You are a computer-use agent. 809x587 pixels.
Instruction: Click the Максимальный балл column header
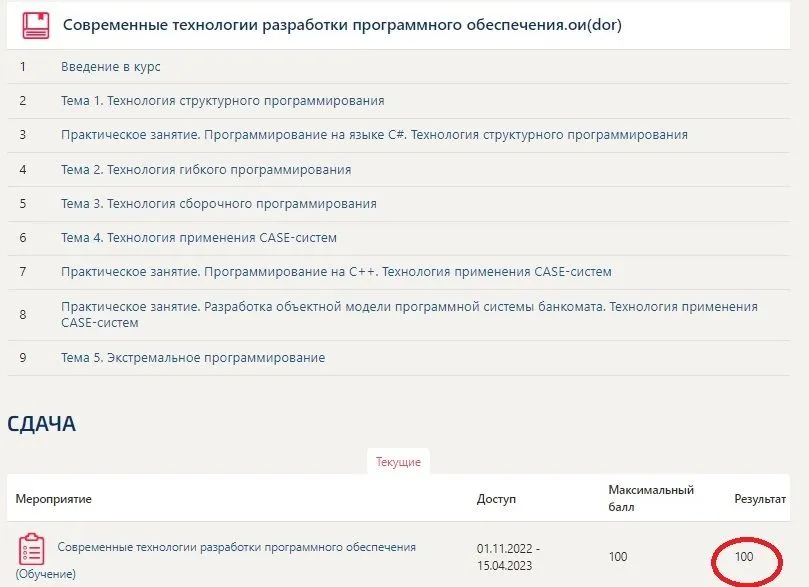651,498
